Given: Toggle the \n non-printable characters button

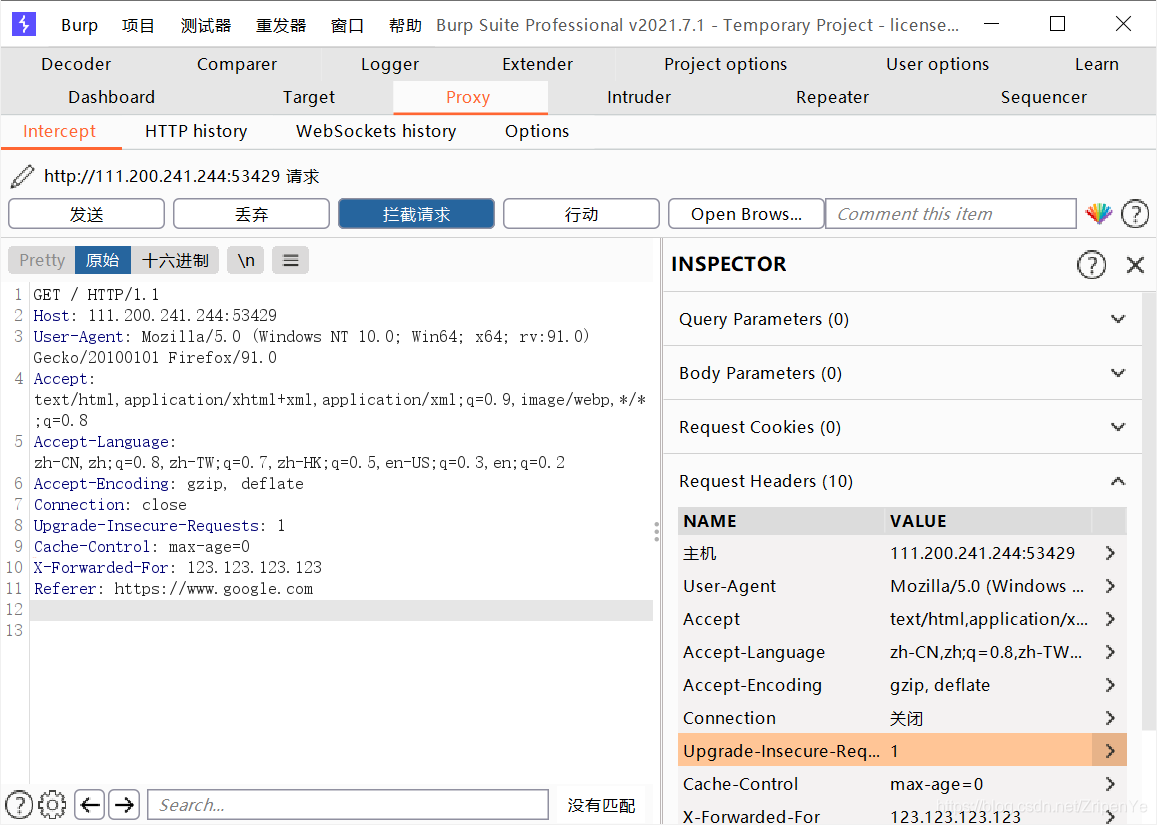Looking at the screenshot, I should [x=246, y=260].
